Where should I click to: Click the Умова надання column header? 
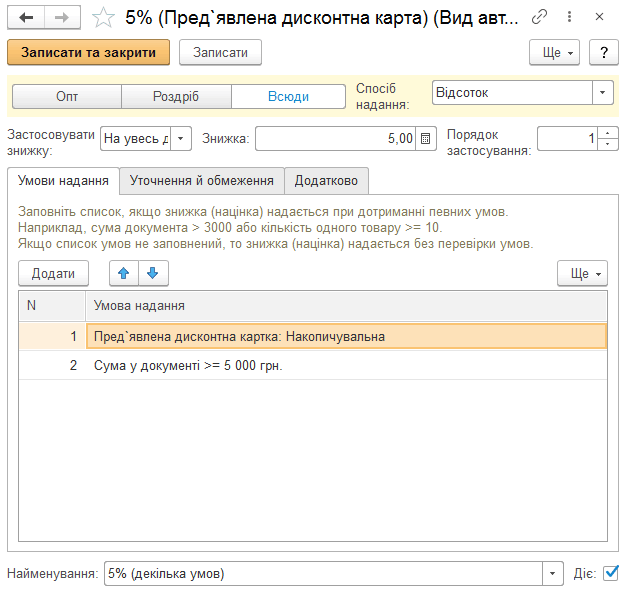346,306
